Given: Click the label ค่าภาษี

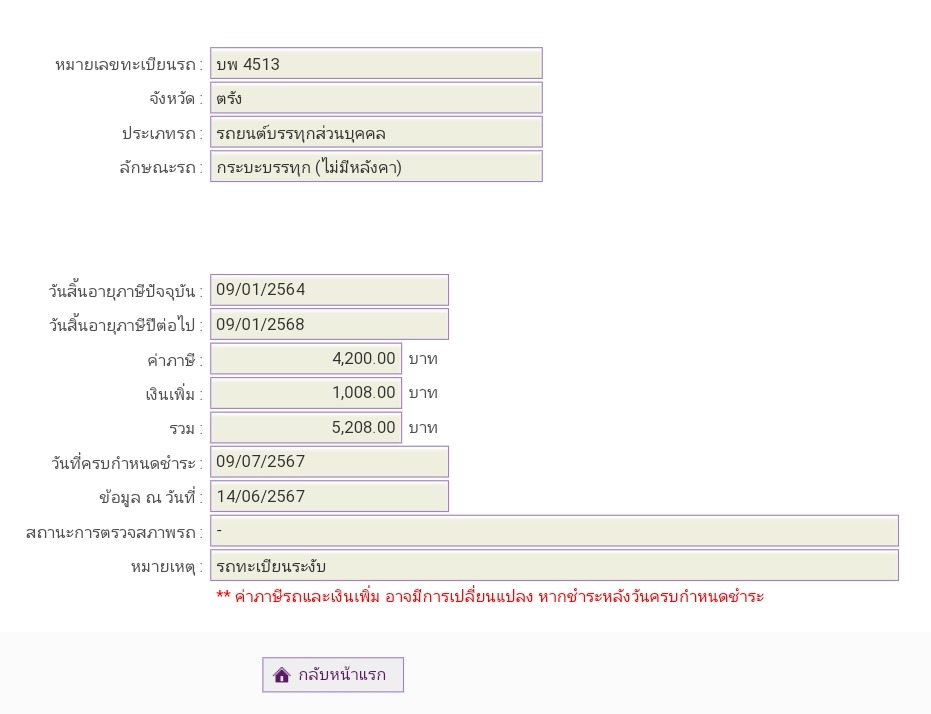Looking at the screenshot, I should [175, 360].
